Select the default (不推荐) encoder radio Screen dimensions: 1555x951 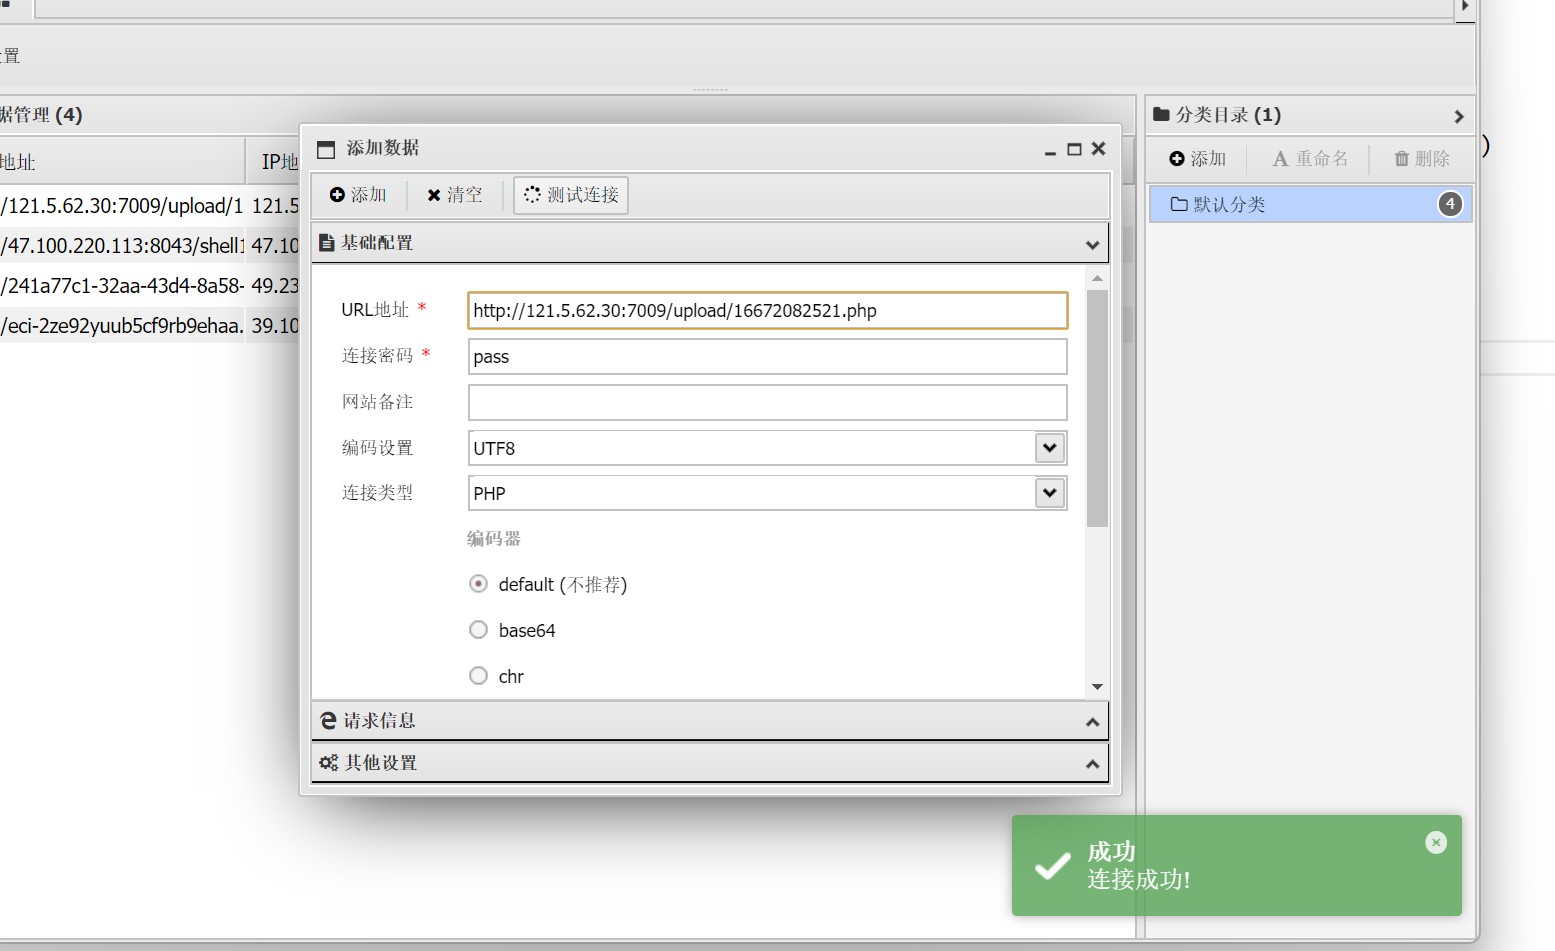pos(479,584)
